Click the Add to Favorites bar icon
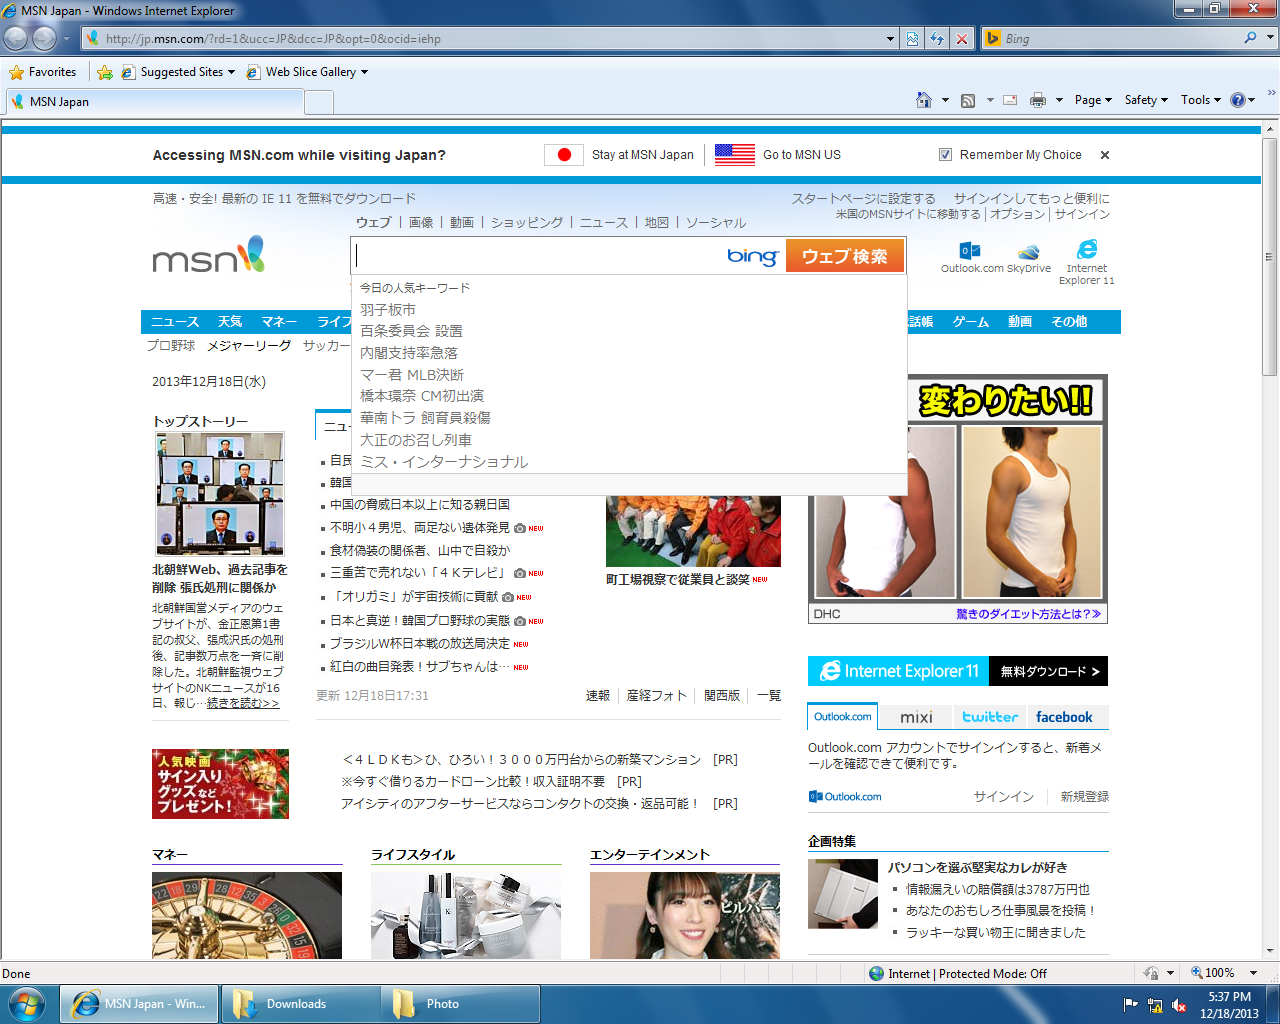The image size is (1280, 1024). point(105,72)
